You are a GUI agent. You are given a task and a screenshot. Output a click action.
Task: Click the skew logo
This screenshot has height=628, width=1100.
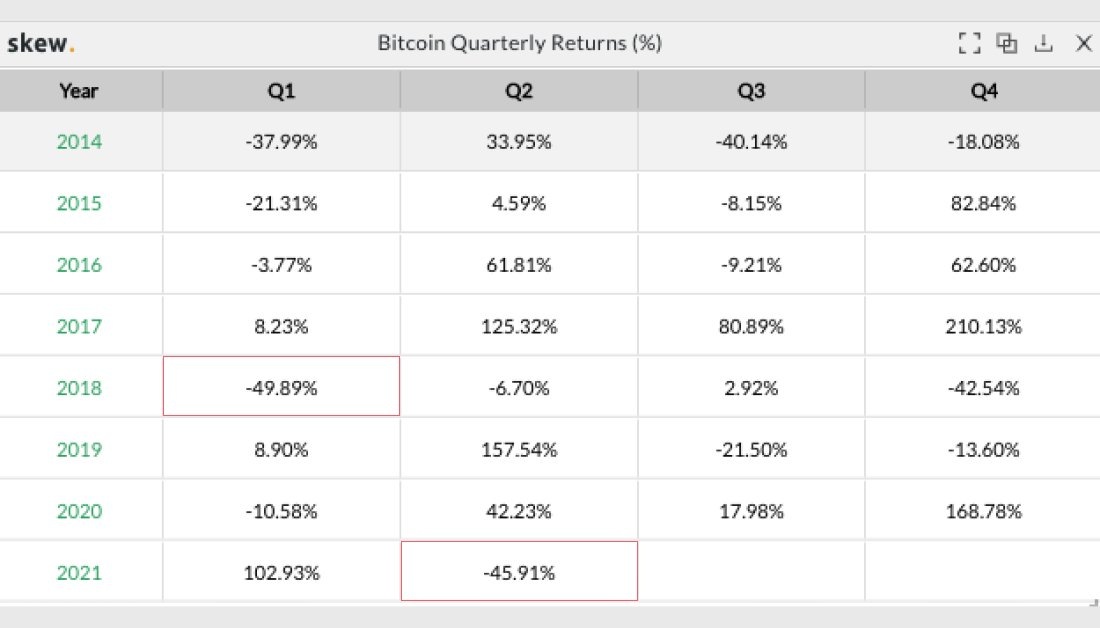41,43
